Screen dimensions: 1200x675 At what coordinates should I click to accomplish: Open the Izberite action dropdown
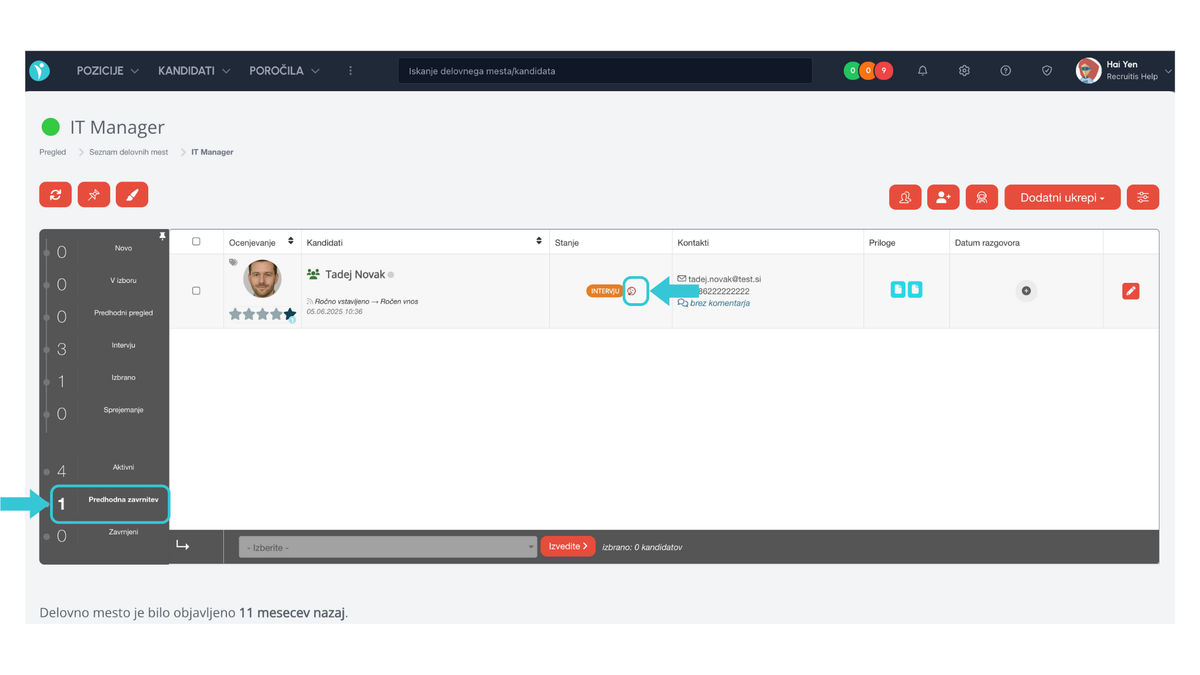(x=388, y=547)
